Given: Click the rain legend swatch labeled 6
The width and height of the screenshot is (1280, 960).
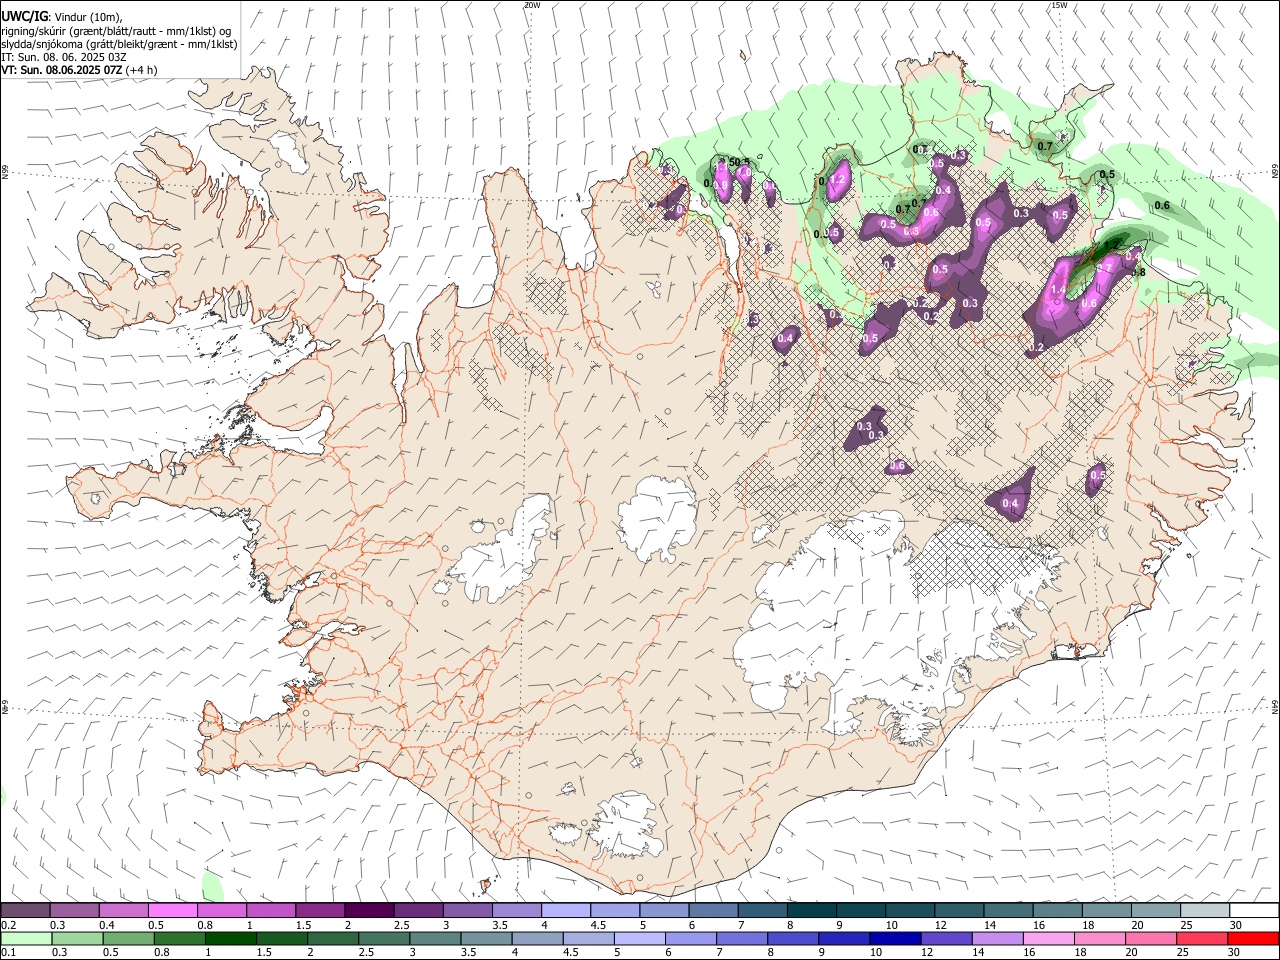Looking at the screenshot, I should coord(690,938).
